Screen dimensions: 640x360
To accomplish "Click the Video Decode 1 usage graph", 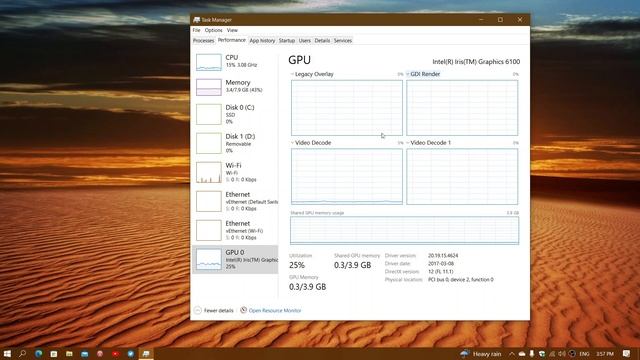I will [x=462, y=176].
